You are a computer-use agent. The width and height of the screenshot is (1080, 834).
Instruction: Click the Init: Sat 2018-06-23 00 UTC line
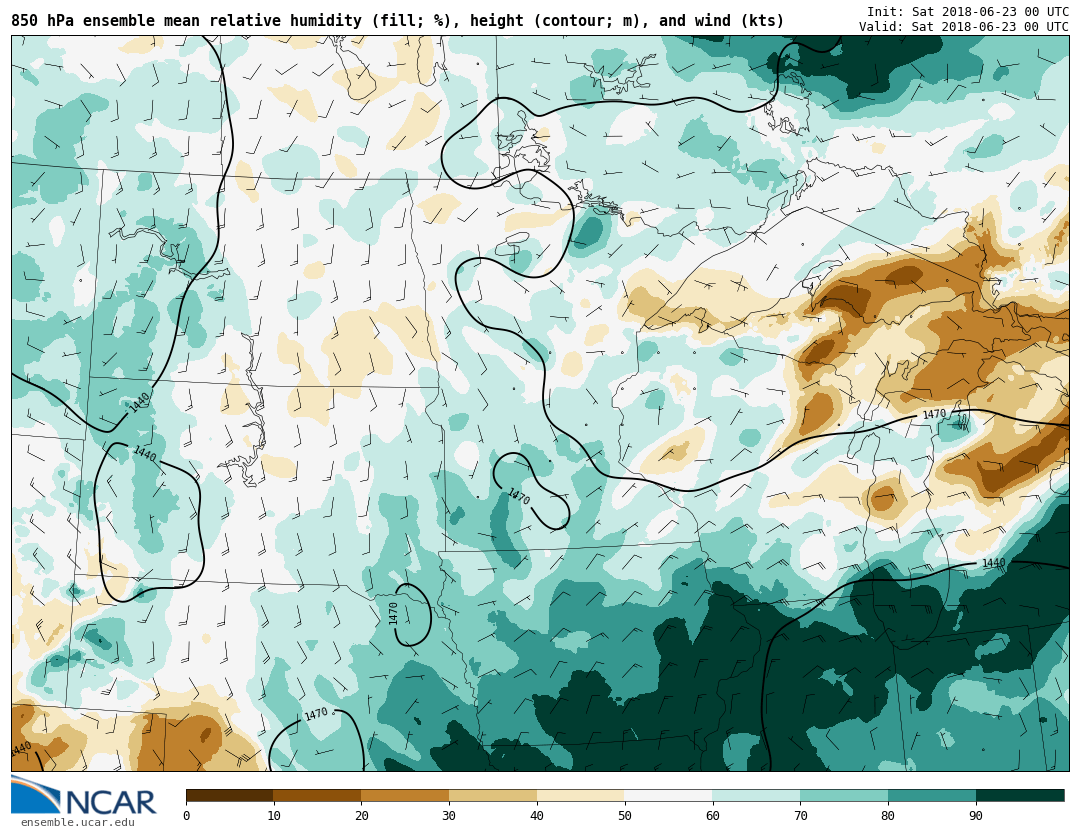[x=968, y=11]
